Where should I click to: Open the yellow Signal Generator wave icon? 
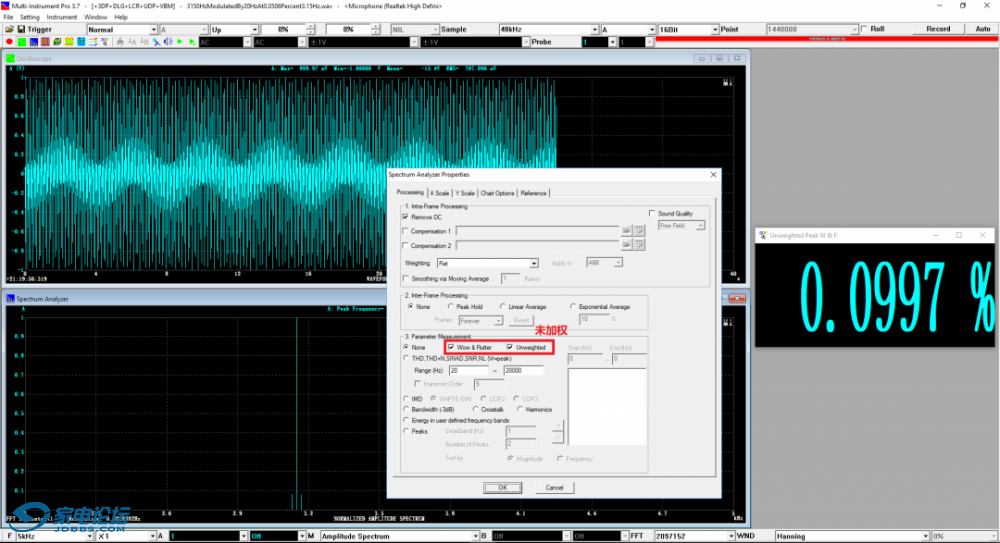tap(69, 42)
